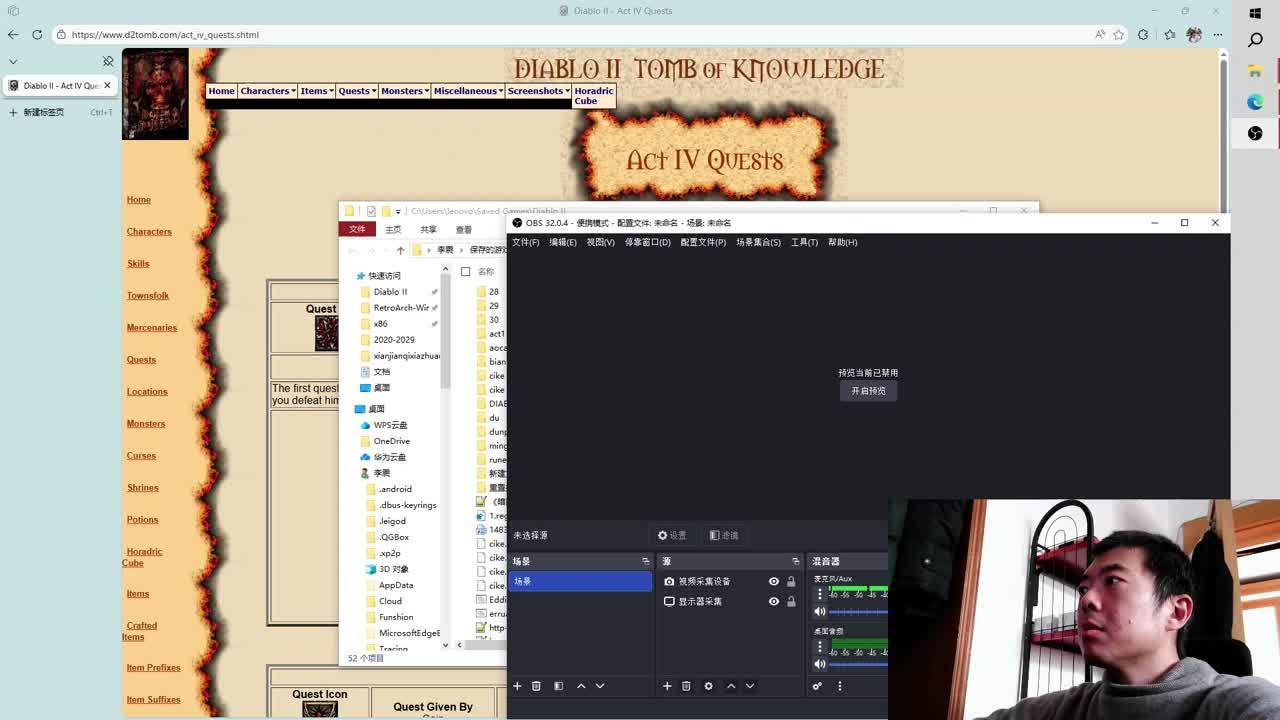1280x720 pixels.
Task: Open the Diablo II folder in quick access
Action: (x=390, y=292)
